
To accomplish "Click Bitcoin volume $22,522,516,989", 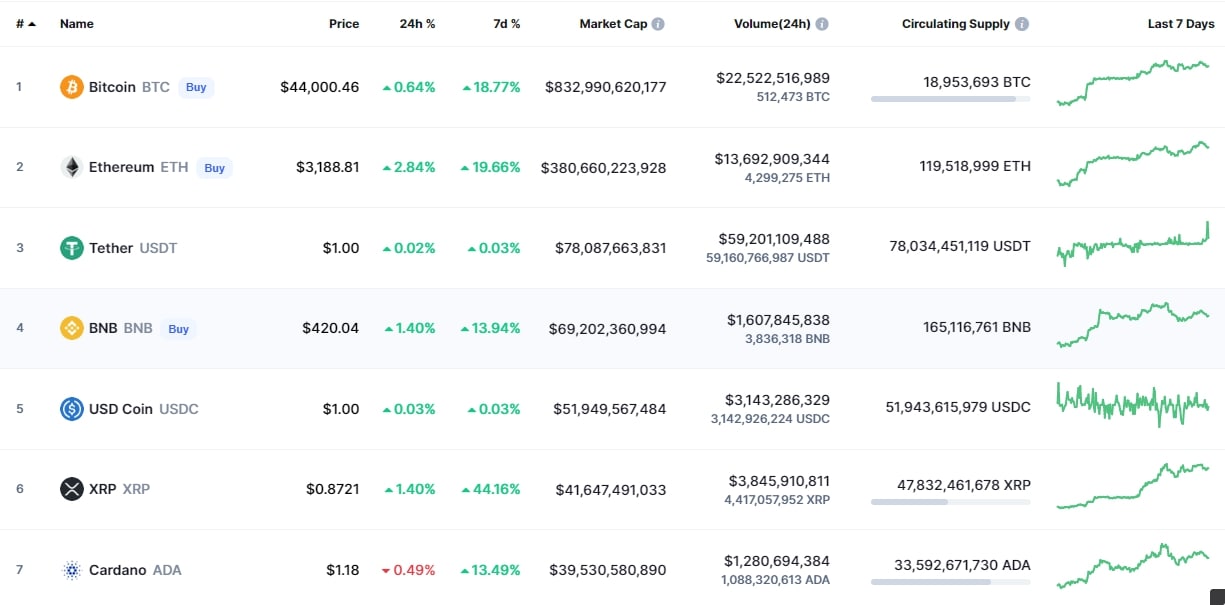I will coord(773,77).
